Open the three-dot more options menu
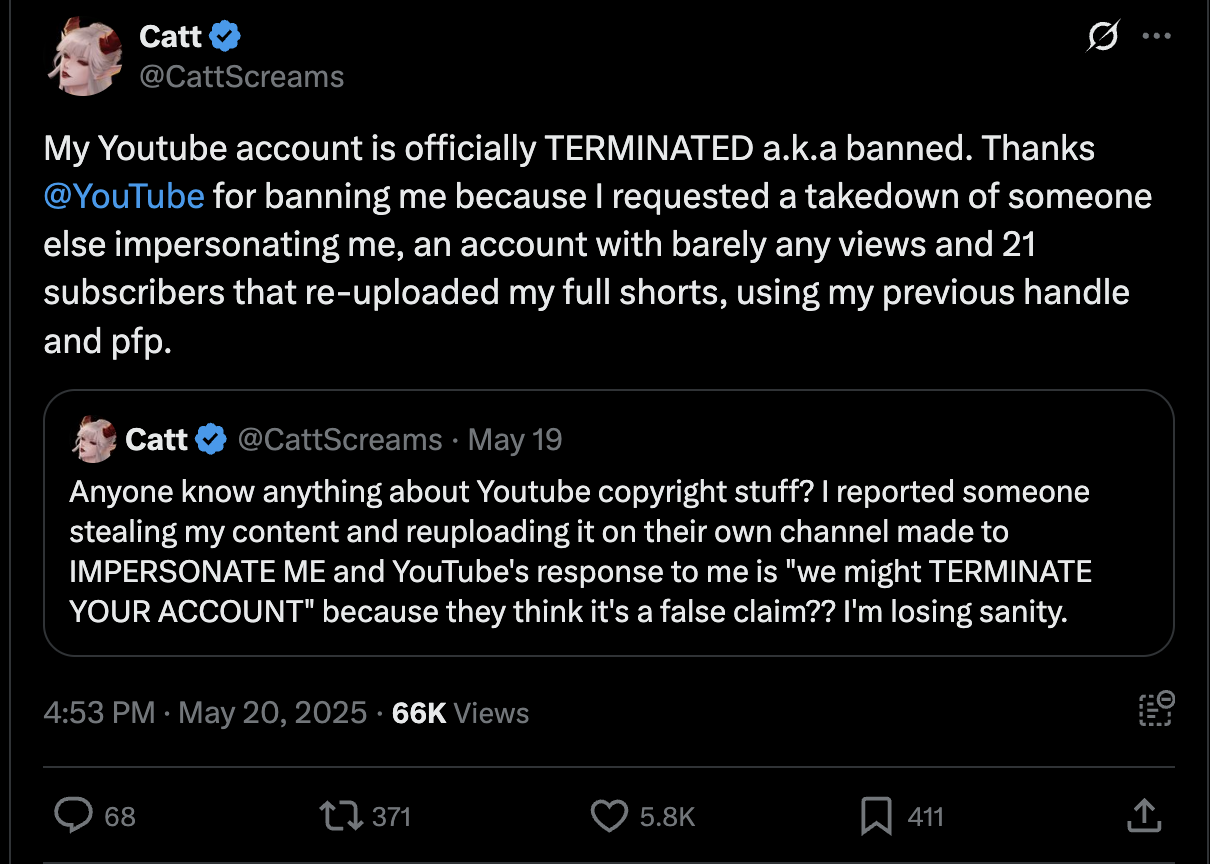 tap(1156, 38)
